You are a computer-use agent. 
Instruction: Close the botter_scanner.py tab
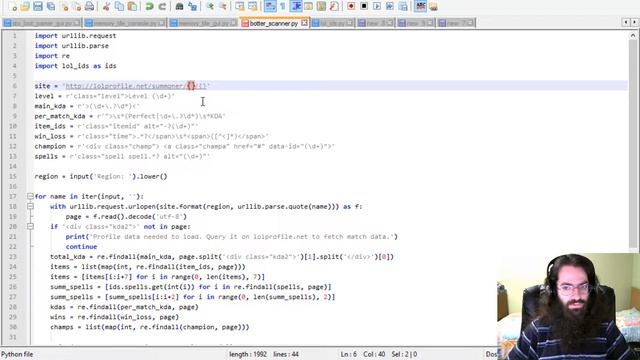tap(304, 23)
